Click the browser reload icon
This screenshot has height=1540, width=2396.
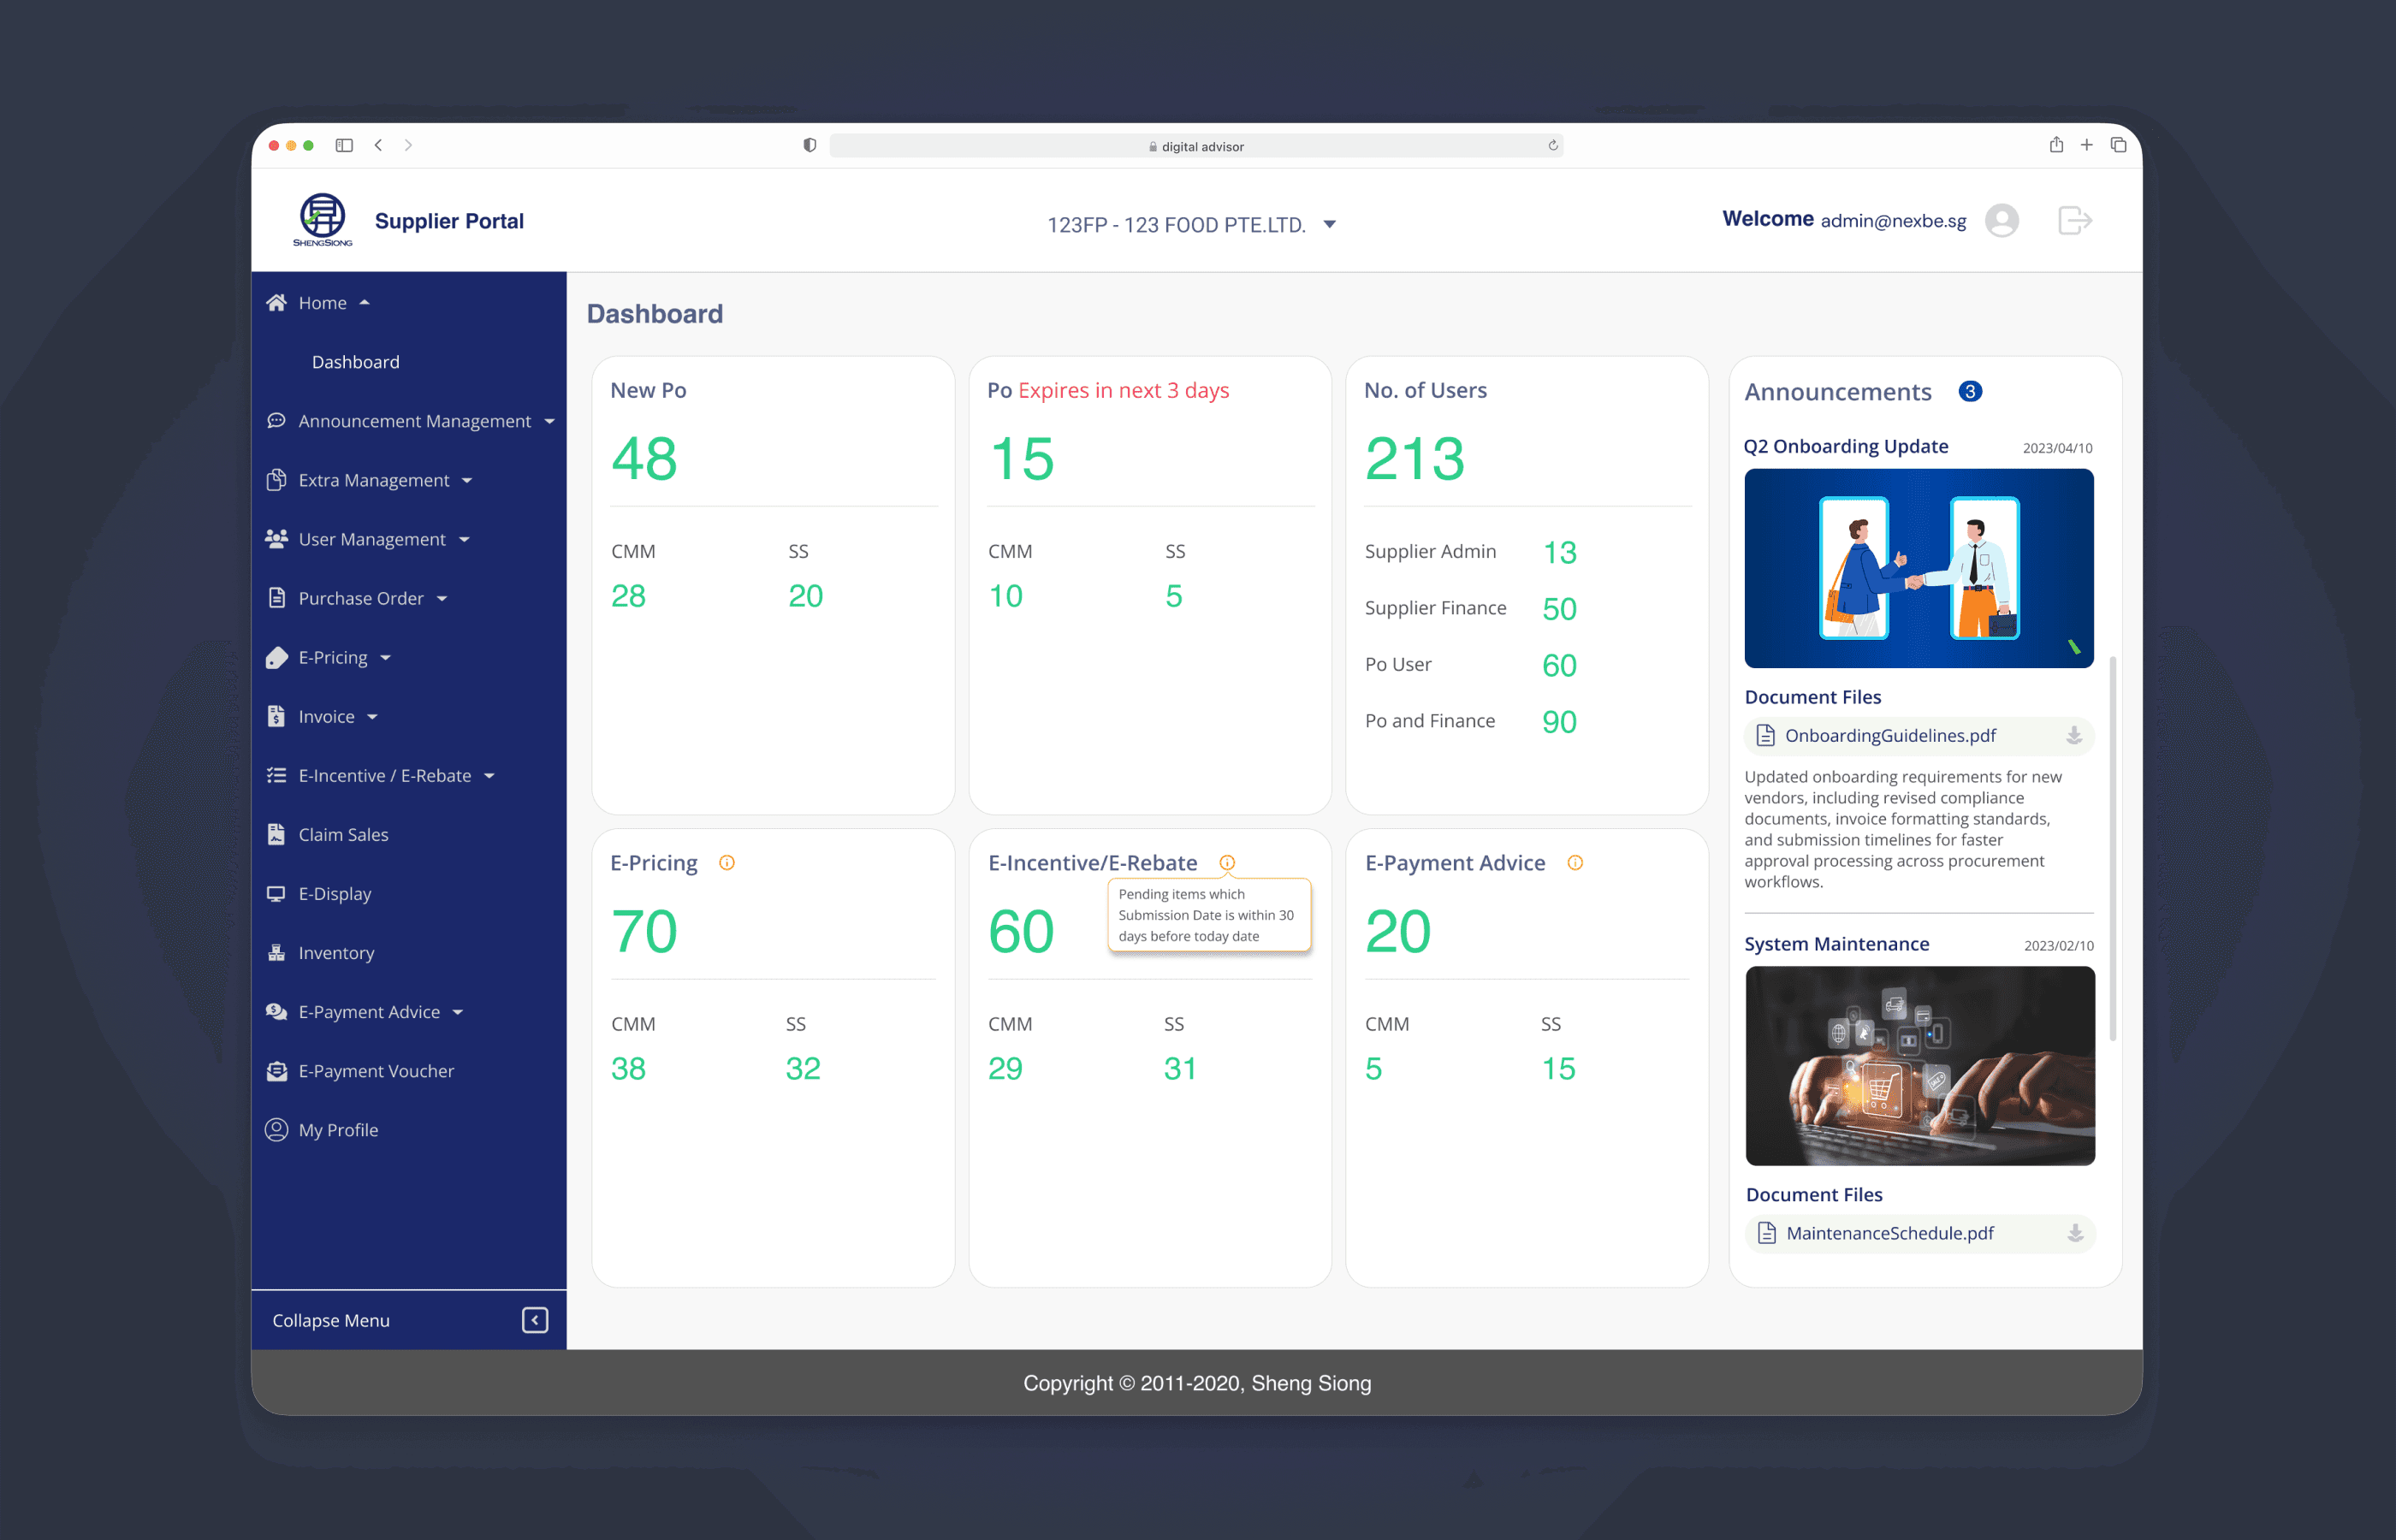(1553, 146)
